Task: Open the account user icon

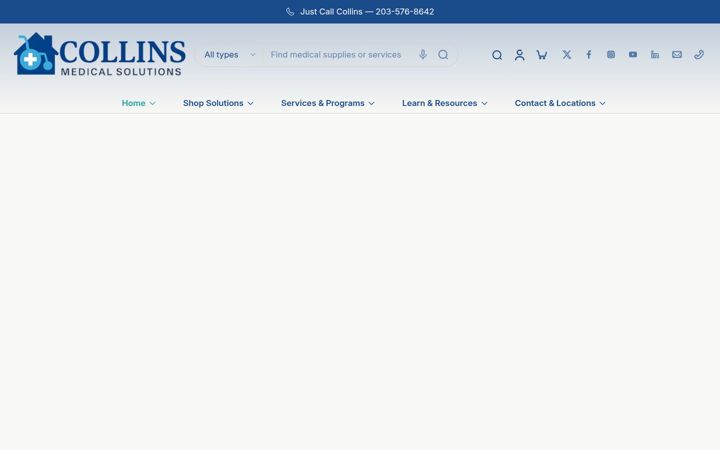Action: [519, 55]
